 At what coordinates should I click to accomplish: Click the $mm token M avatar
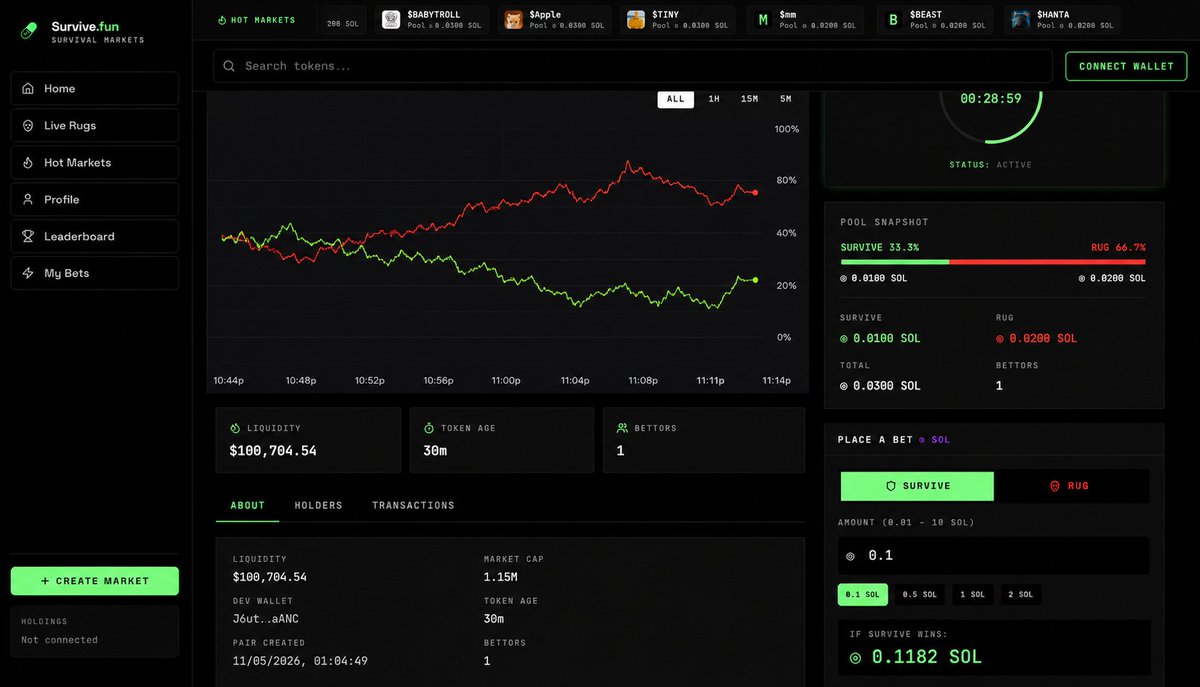(x=763, y=20)
